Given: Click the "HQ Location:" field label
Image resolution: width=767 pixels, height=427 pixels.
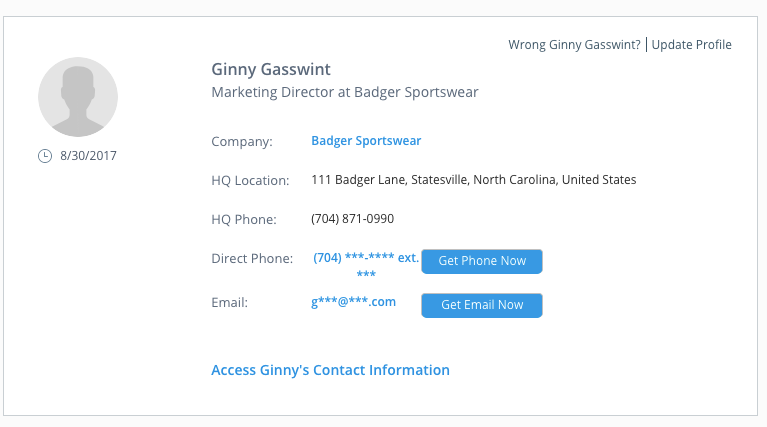Looking at the screenshot, I should 250,181.
